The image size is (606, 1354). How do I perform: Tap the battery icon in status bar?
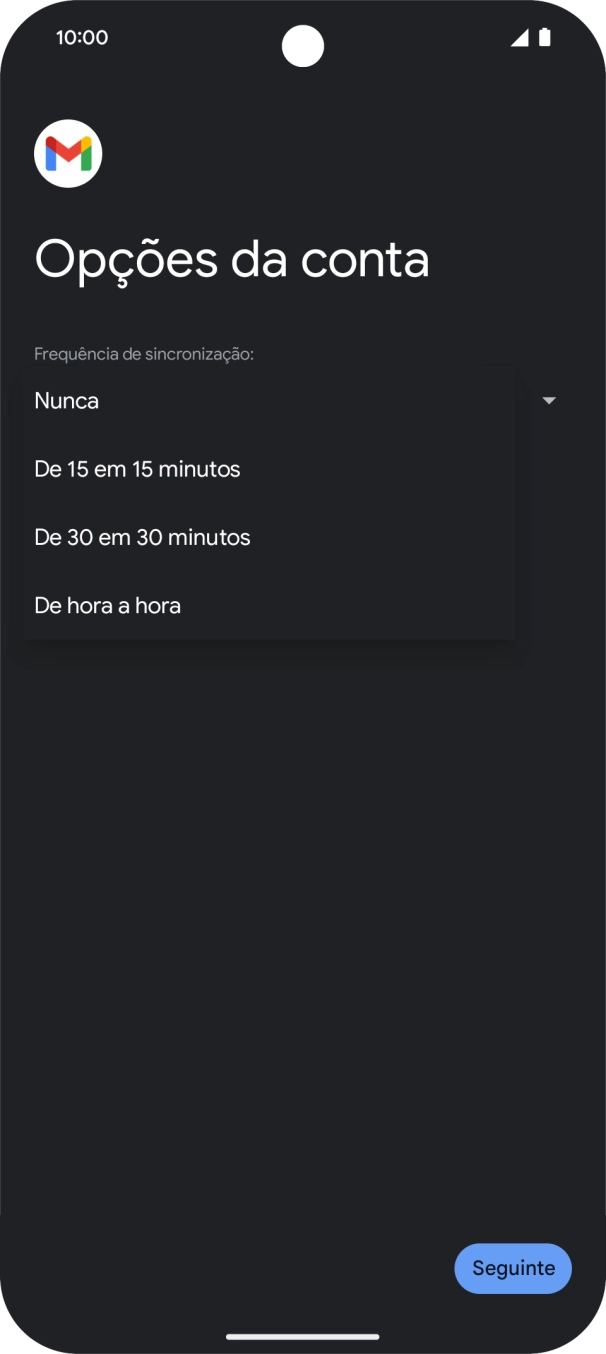tap(545, 37)
